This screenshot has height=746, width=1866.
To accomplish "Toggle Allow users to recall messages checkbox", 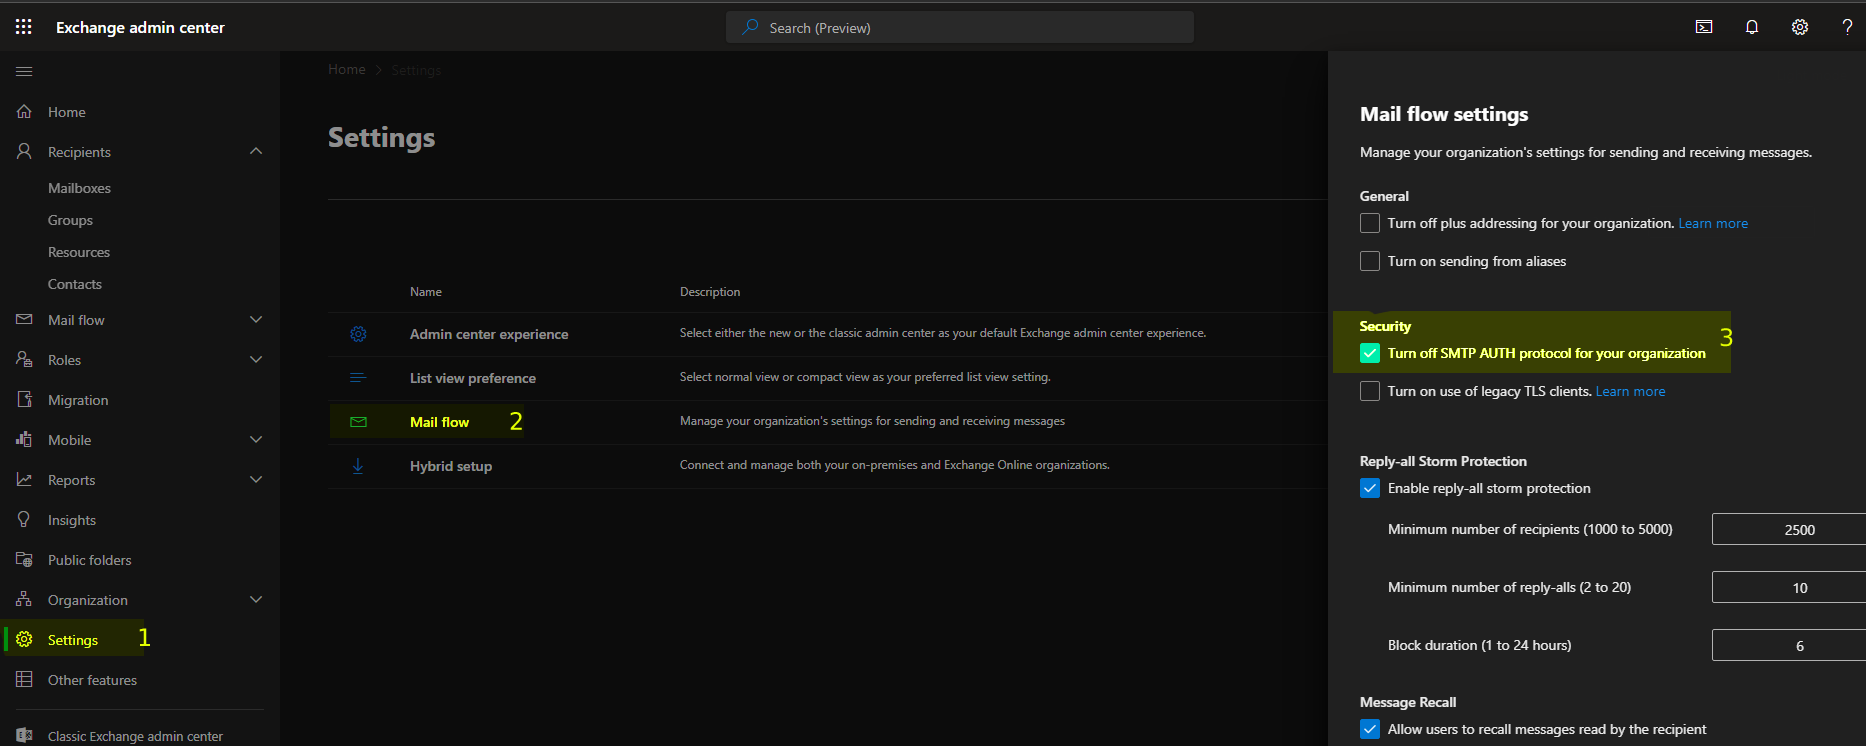I will tap(1370, 729).
